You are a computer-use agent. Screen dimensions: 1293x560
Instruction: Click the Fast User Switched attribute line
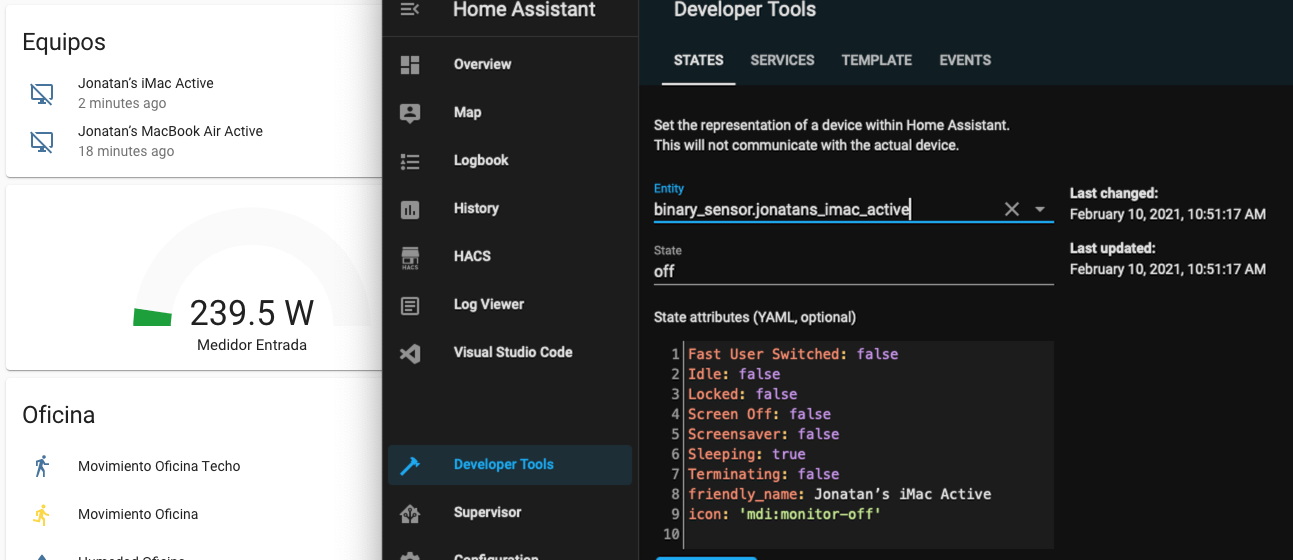(793, 354)
